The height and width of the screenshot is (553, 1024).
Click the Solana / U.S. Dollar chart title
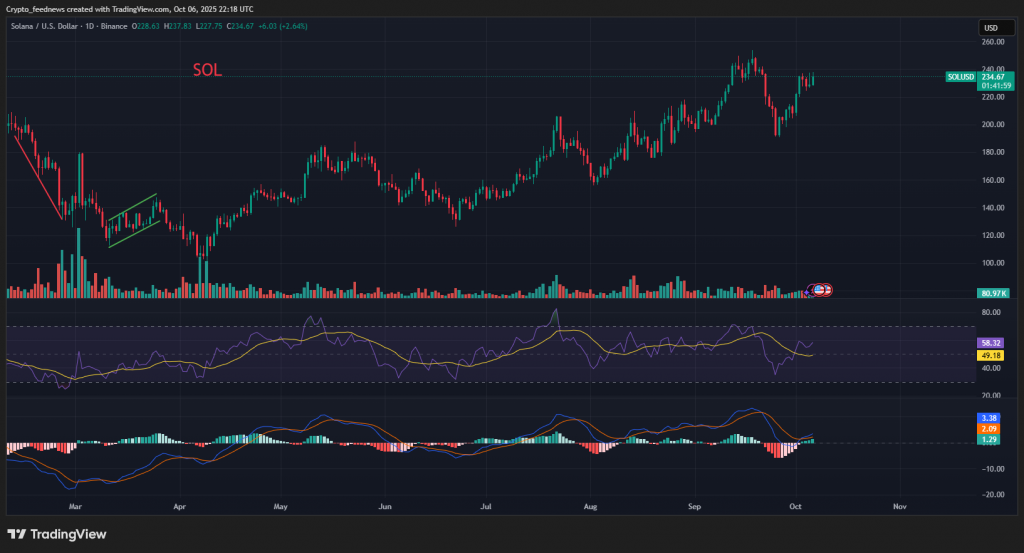[50, 25]
